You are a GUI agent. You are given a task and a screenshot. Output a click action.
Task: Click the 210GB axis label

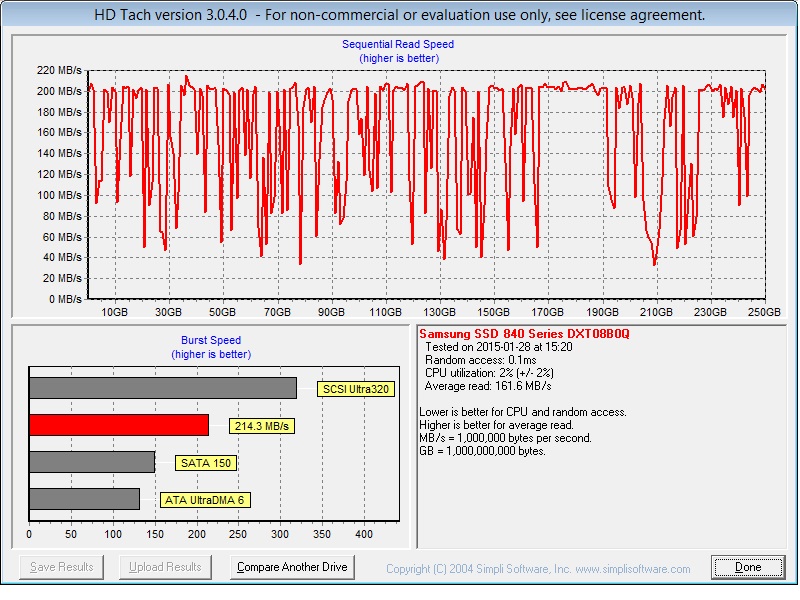point(656,312)
